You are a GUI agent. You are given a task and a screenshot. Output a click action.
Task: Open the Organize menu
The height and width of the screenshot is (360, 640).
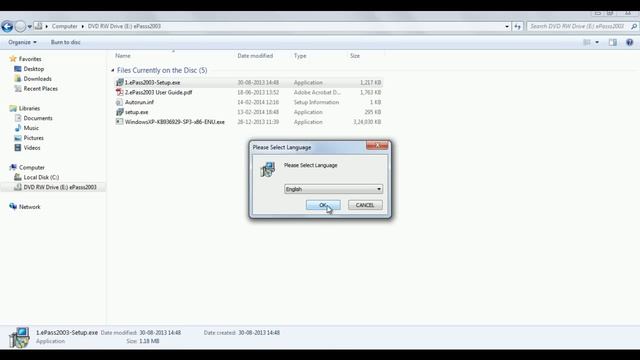coord(22,42)
